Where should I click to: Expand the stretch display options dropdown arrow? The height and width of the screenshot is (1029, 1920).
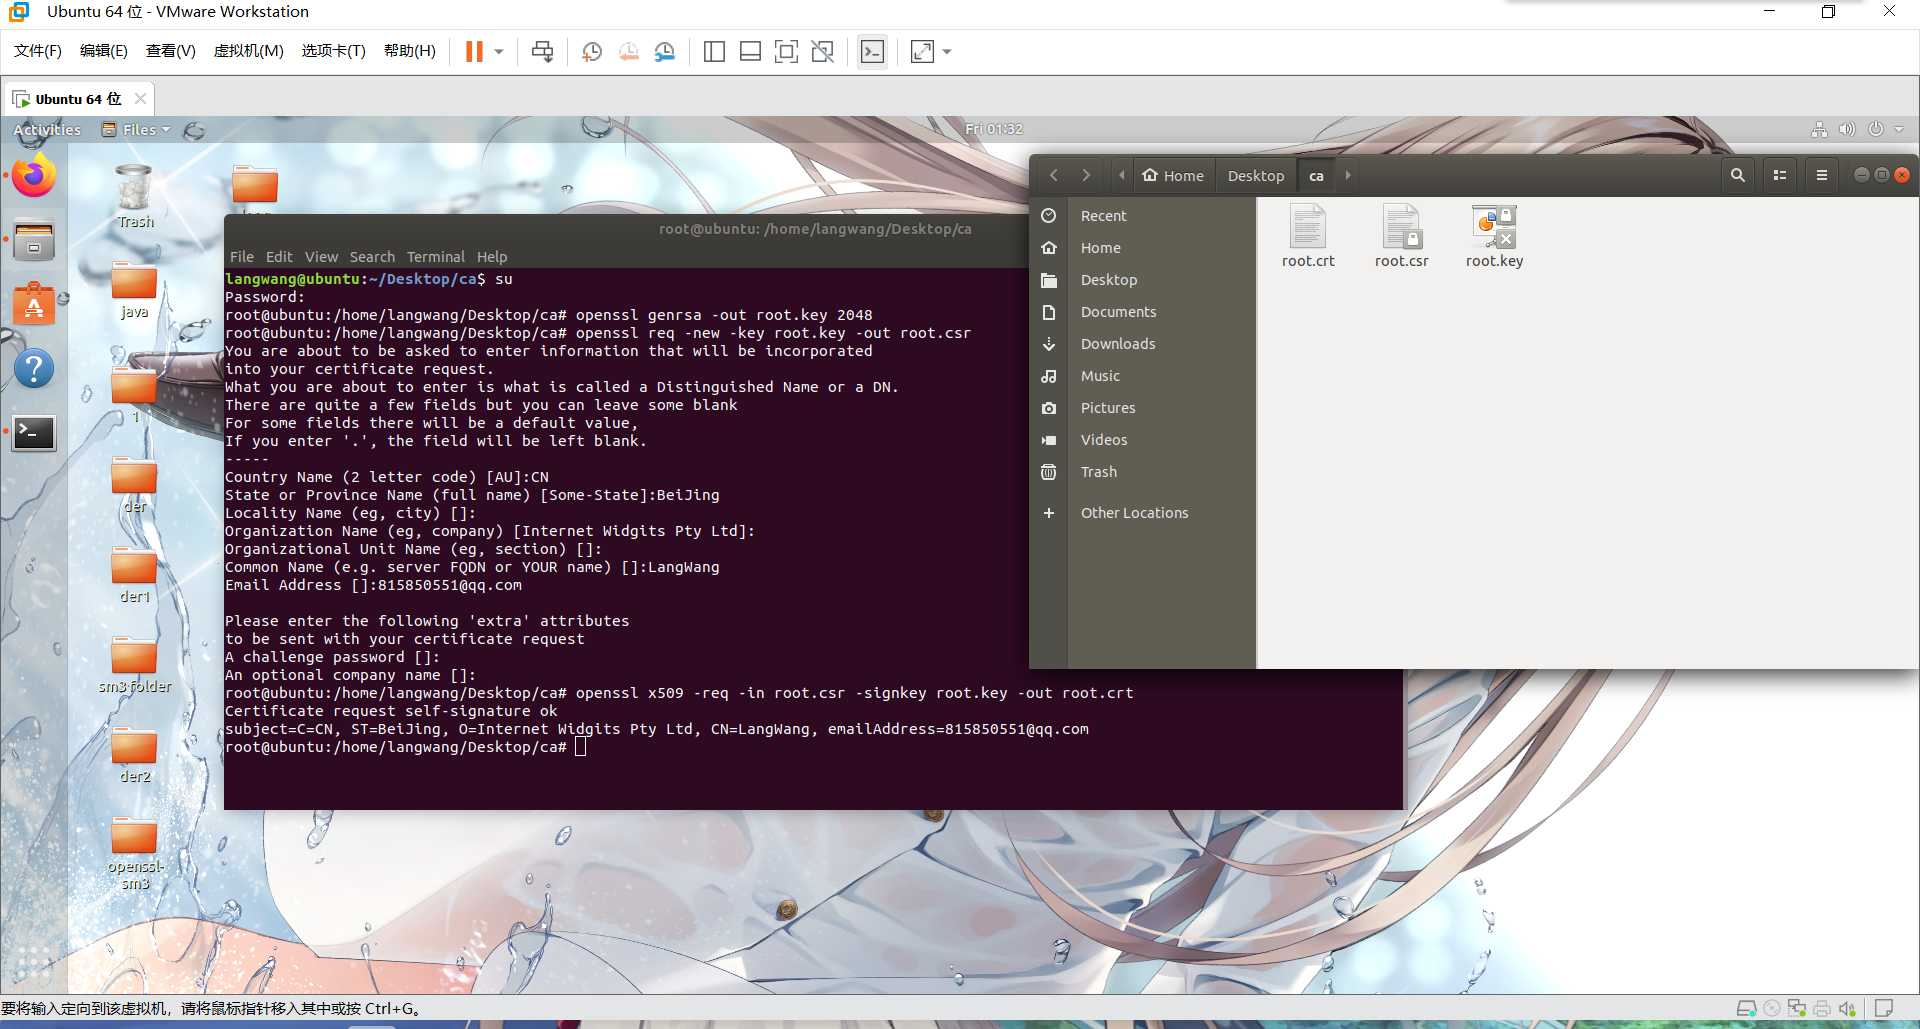947,51
